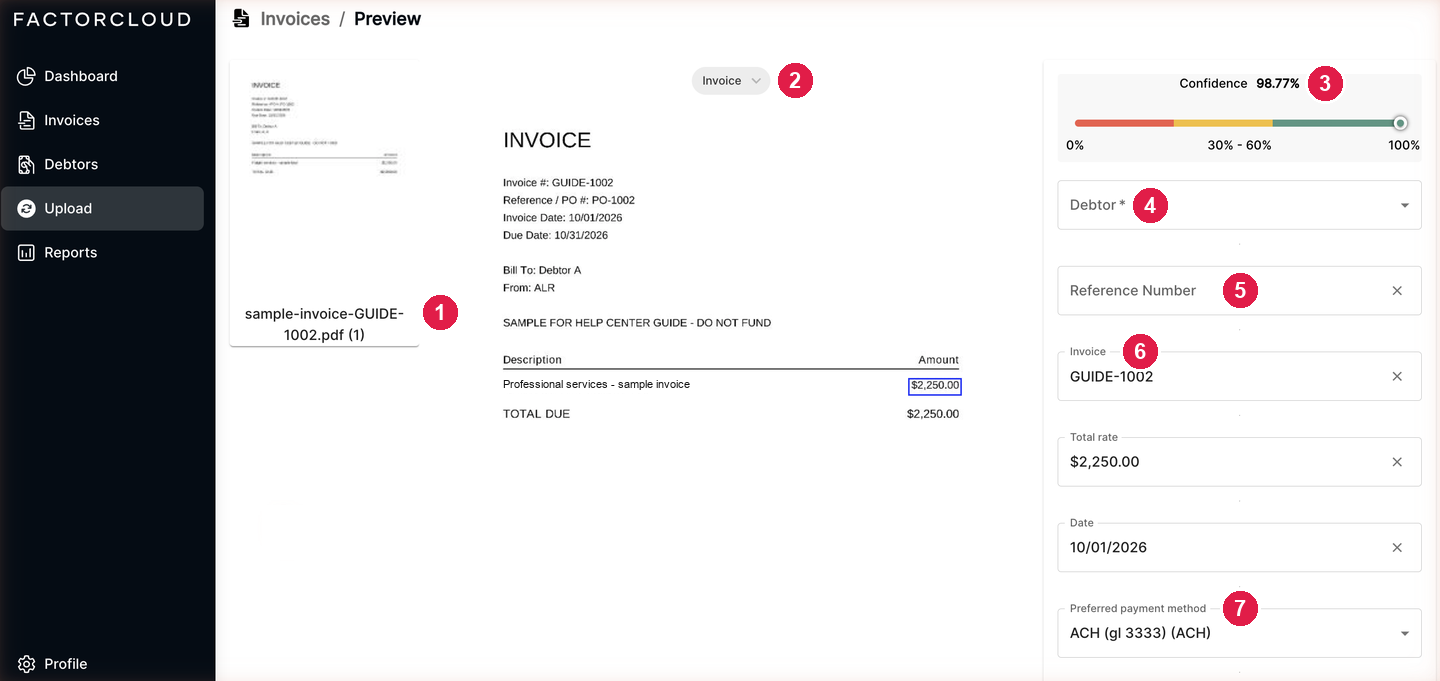Click the 'Bill To: Debtor A' text

pos(542,270)
